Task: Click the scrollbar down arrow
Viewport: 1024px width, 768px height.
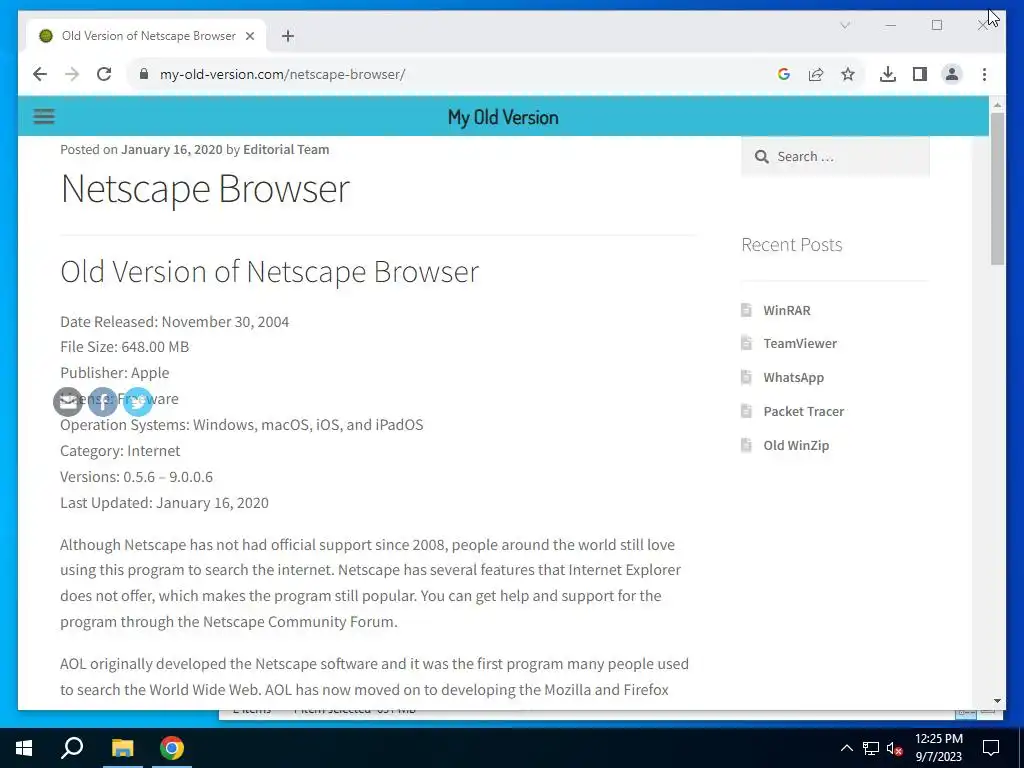Action: (997, 701)
